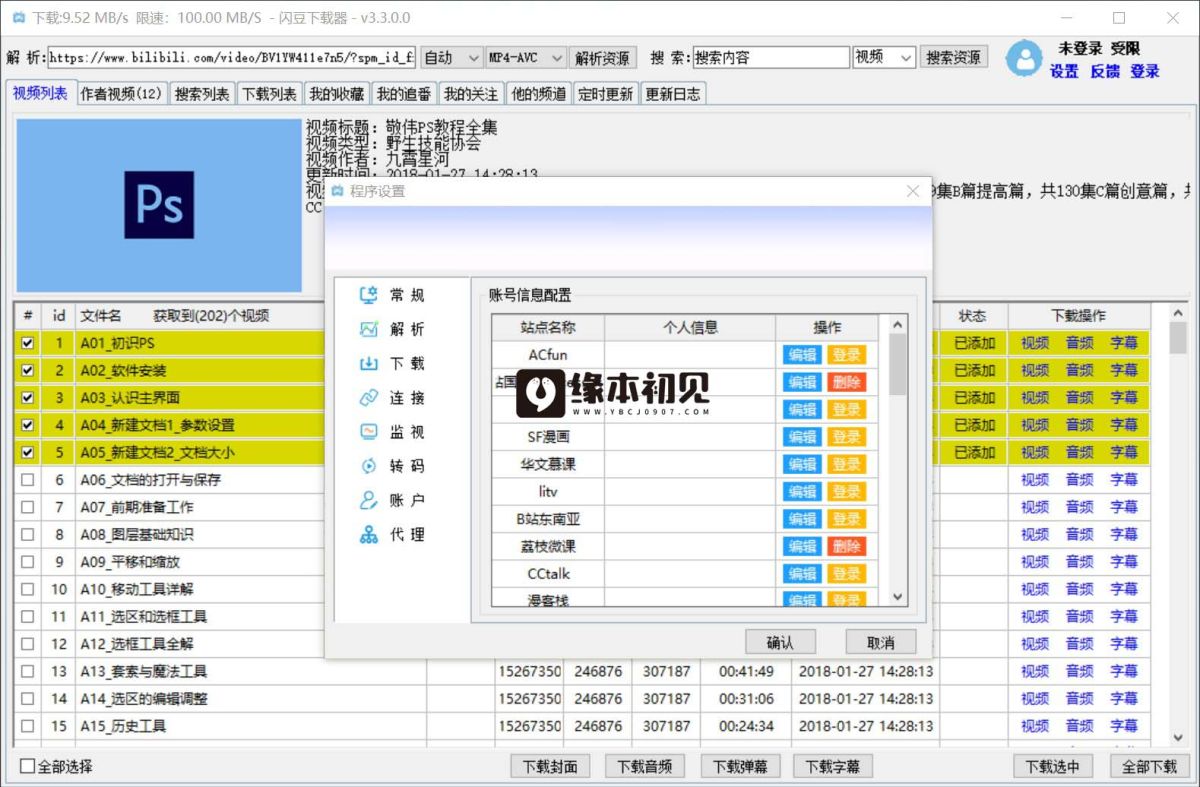Click 字幕 link in row A15_历史工具

pos(1124,726)
